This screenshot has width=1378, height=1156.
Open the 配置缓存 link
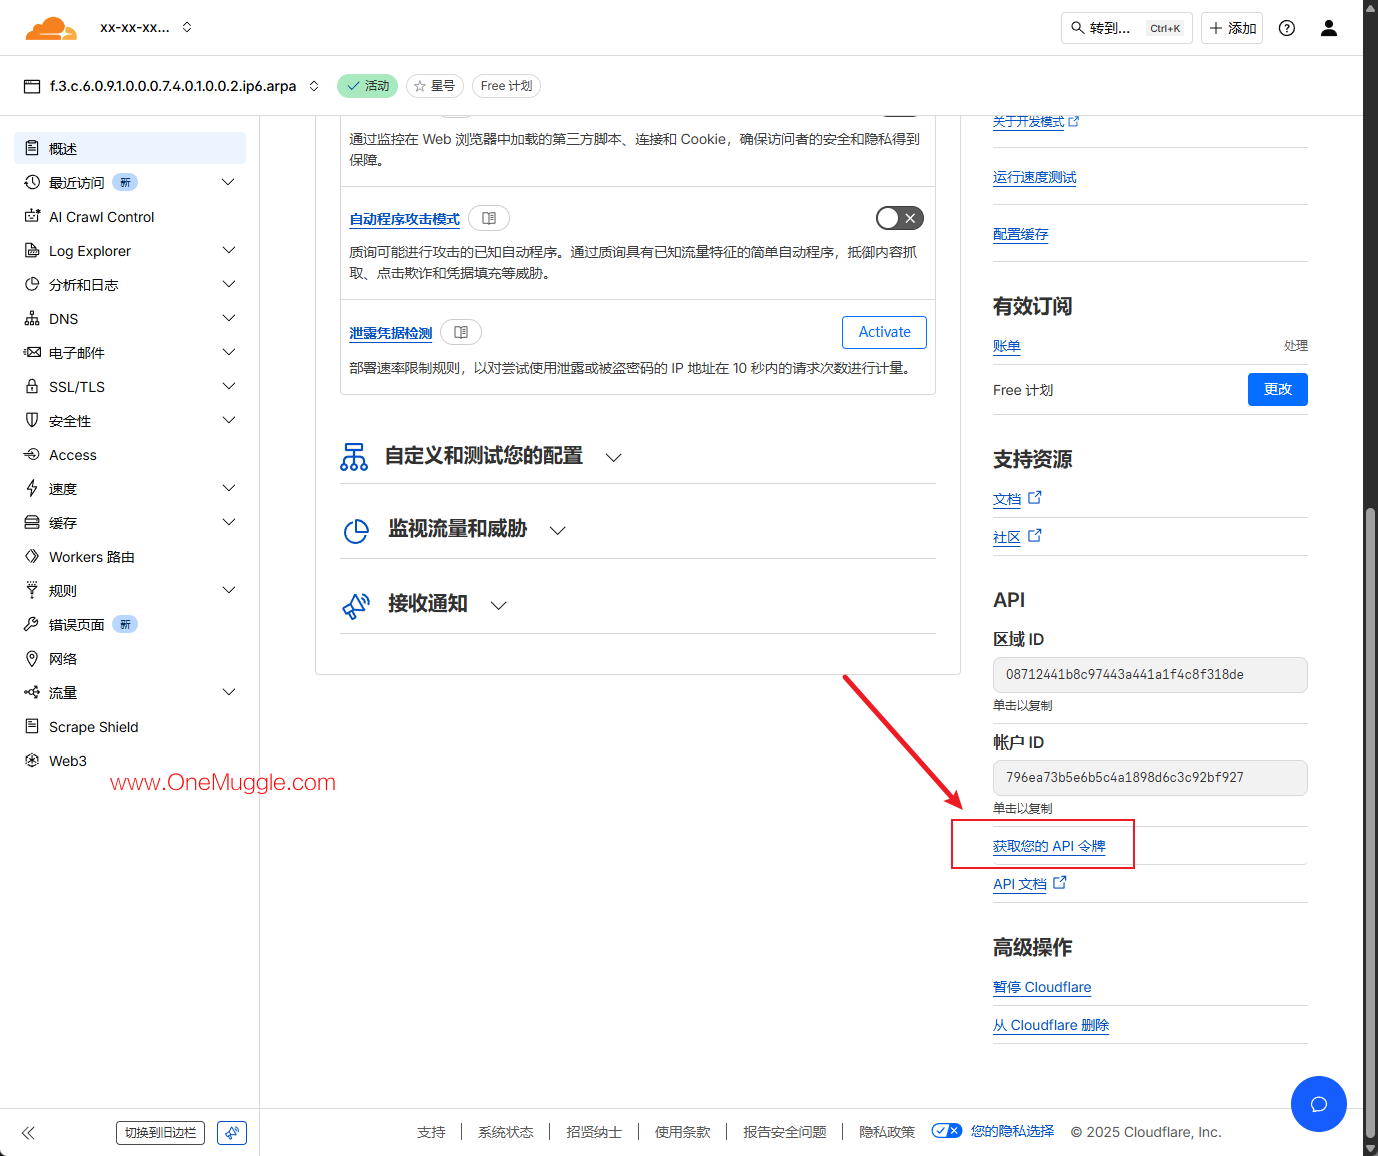coord(1021,234)
